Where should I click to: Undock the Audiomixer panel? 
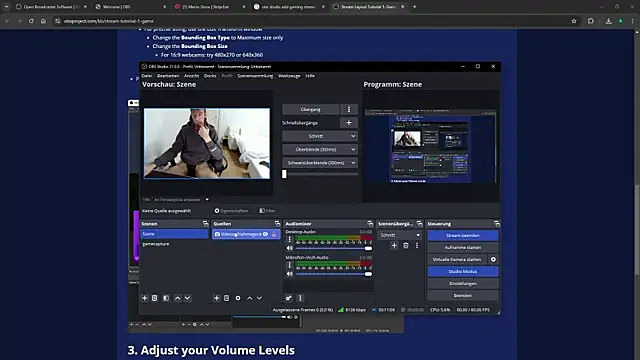point(370,224)
